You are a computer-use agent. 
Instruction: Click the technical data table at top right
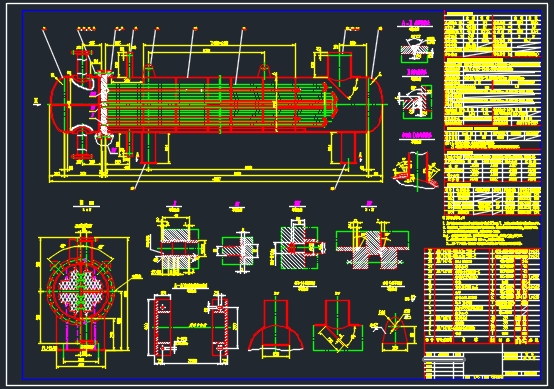tap(493, 34)
